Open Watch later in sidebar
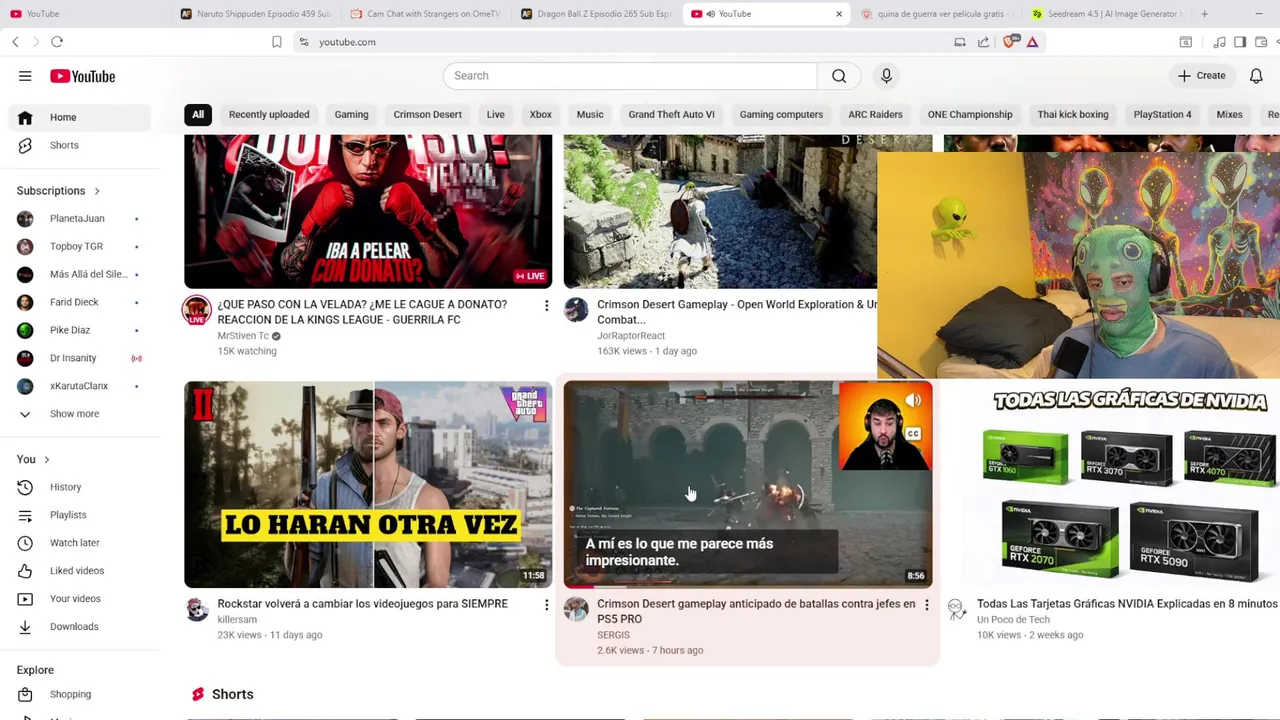The image size is (1280, 720). (80, 543)
